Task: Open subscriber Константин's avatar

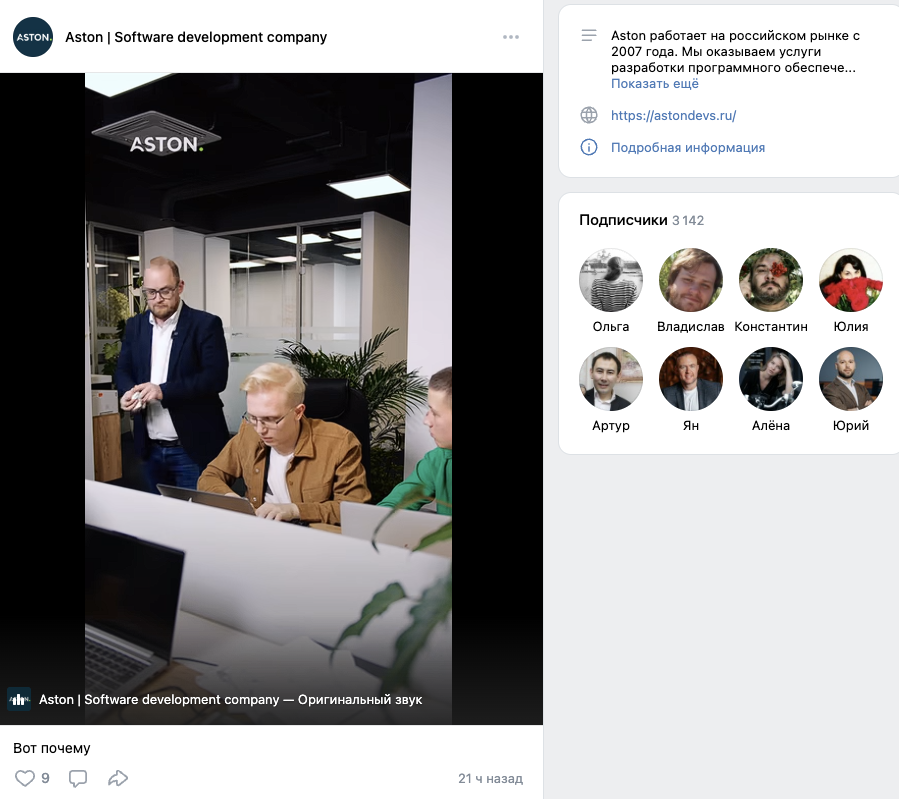Action: click(771, 280)
